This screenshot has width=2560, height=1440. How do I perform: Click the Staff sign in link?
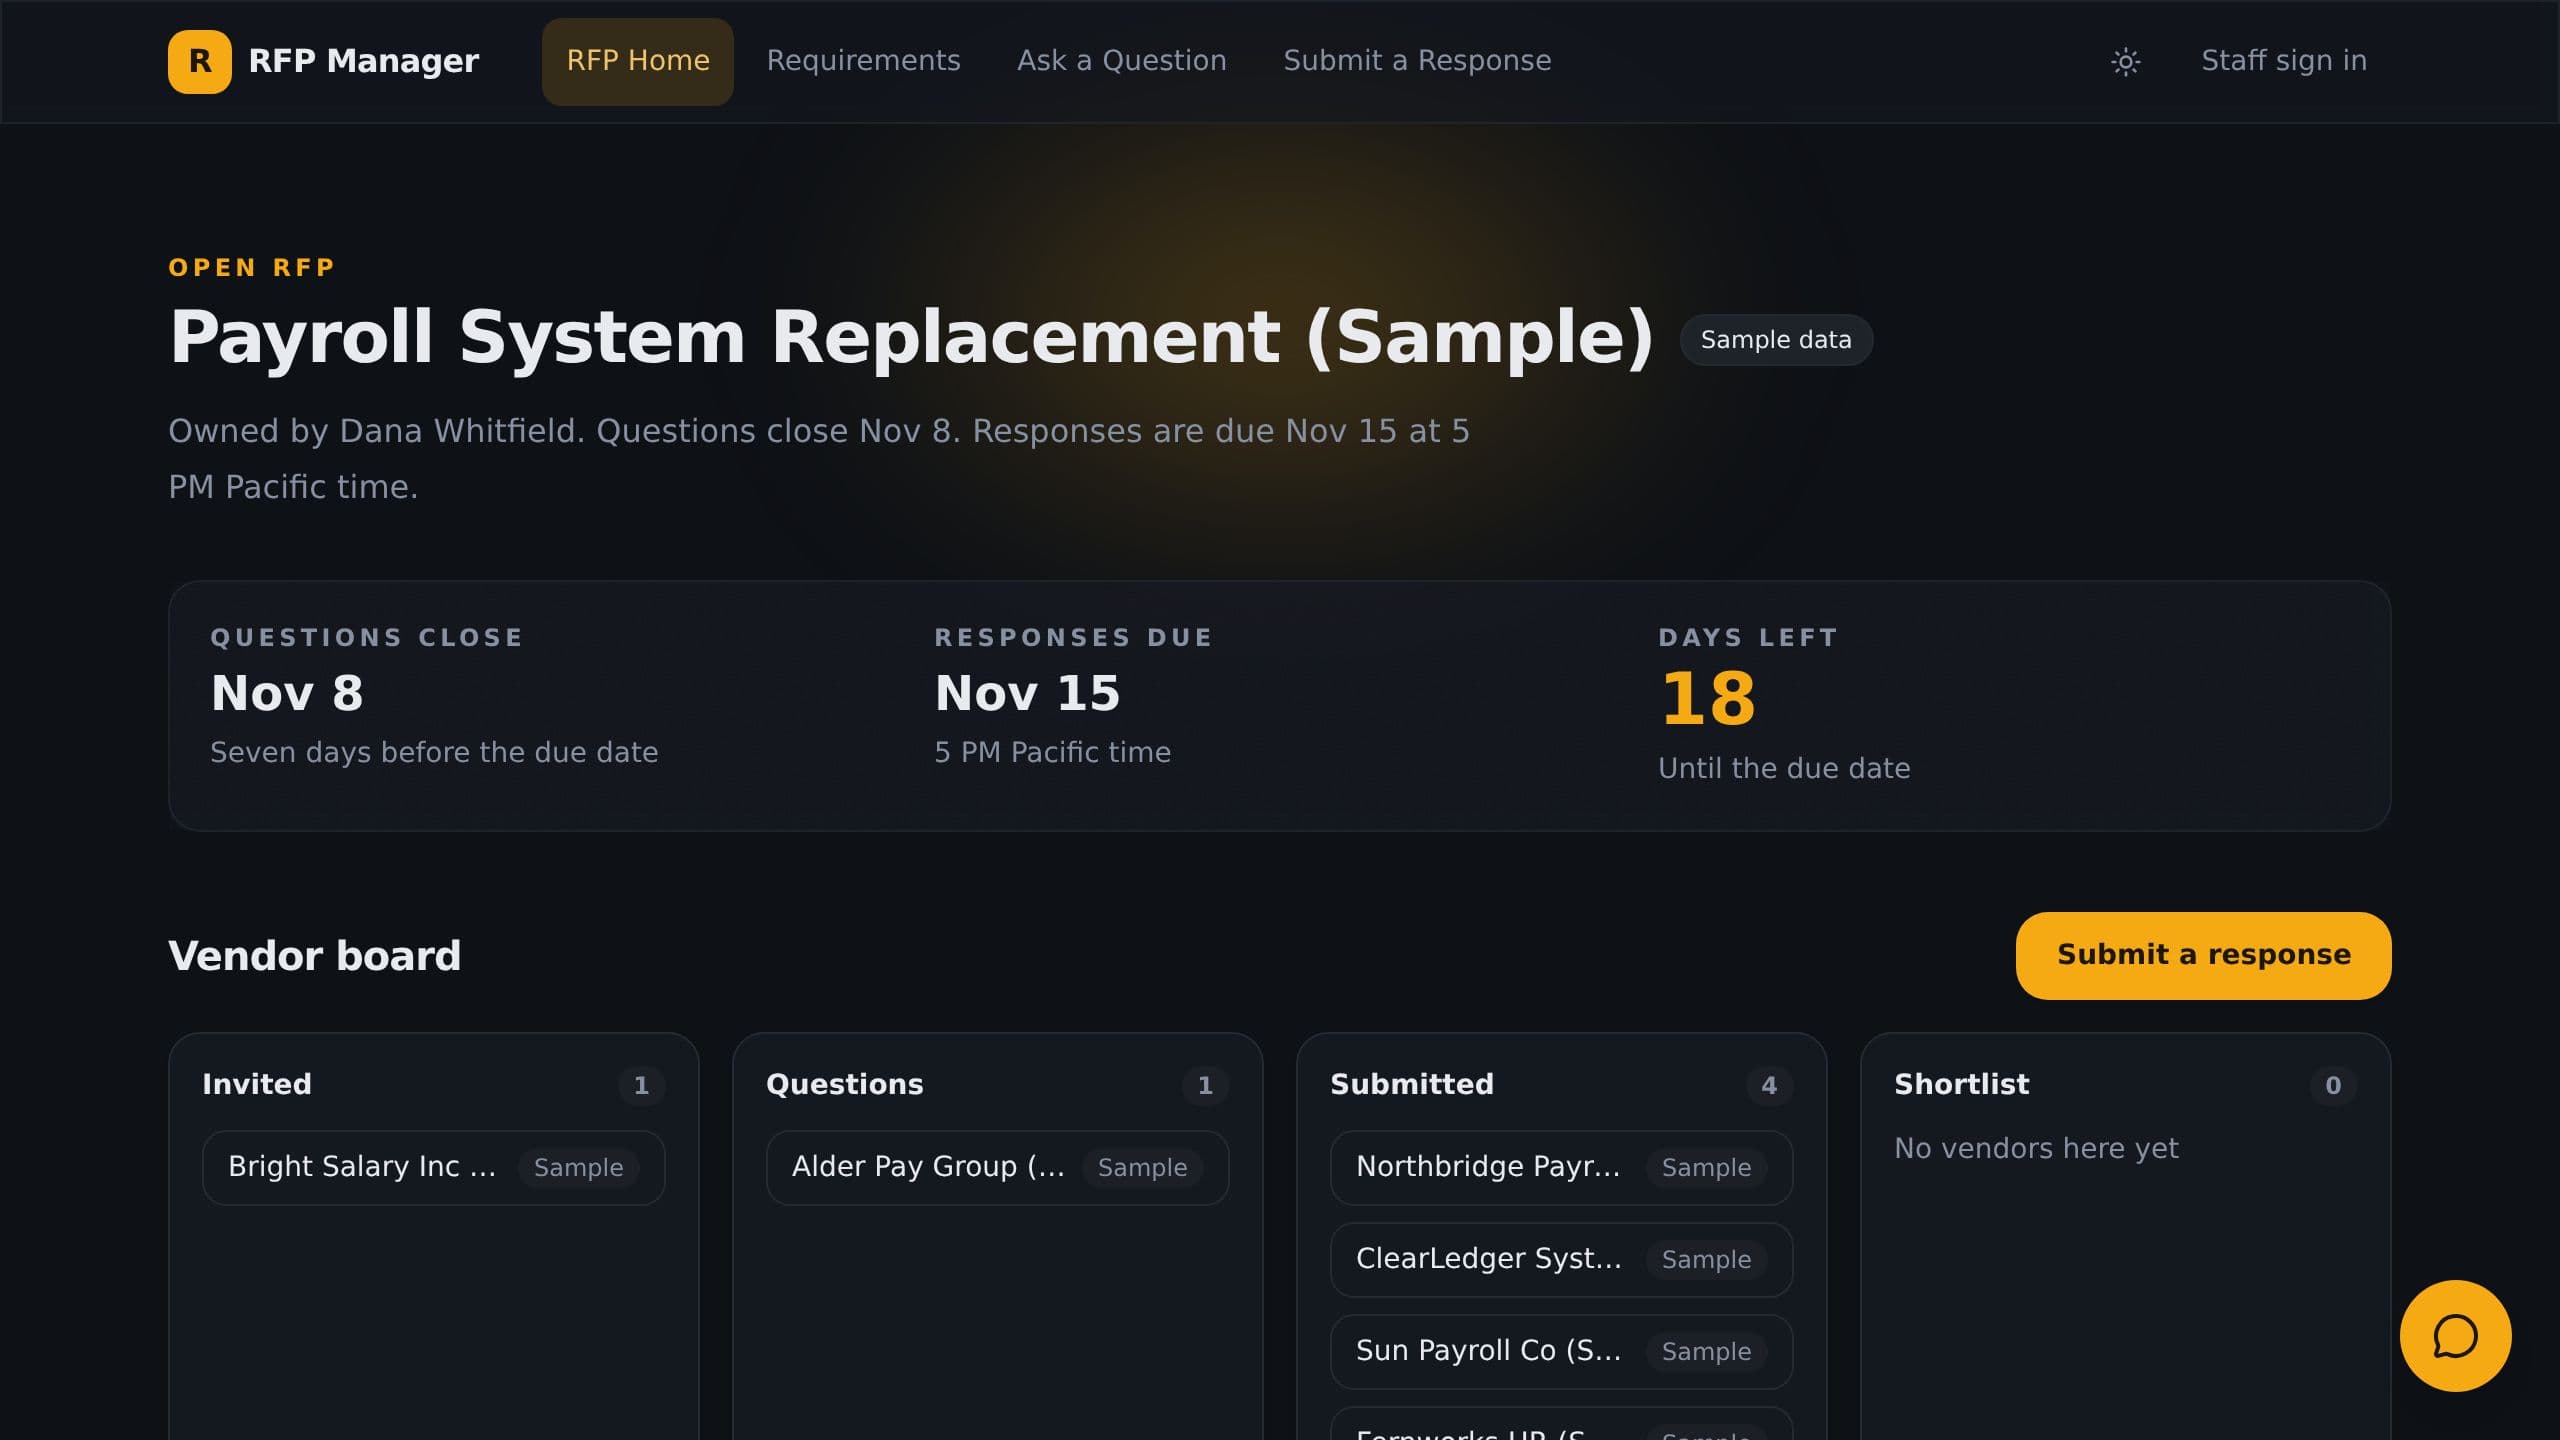(x=2284, y=61)
